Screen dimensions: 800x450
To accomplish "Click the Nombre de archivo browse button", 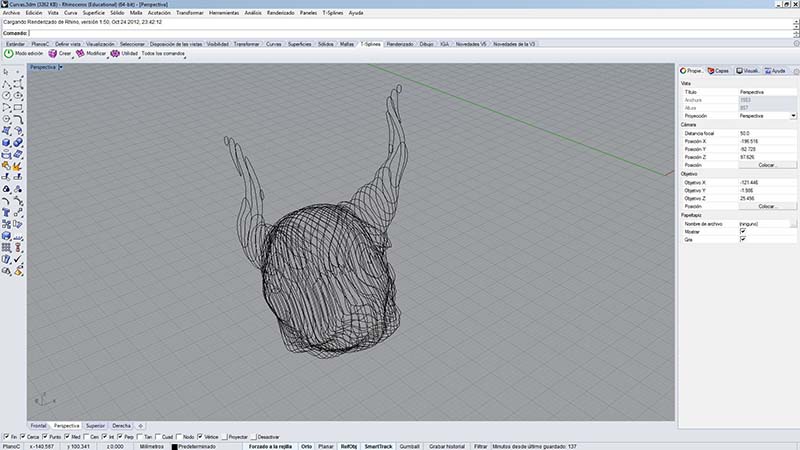I will (x=793, y=224).
